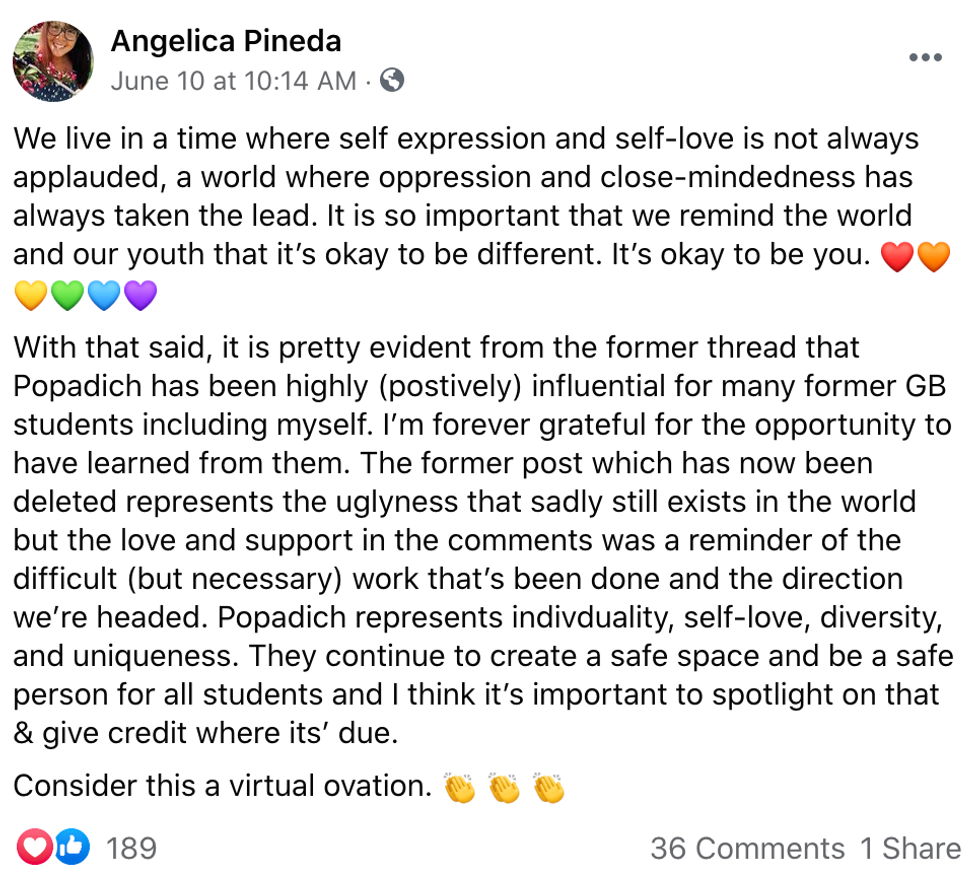Open Angelica Pineda's profile picture

(x=53, y=61)
